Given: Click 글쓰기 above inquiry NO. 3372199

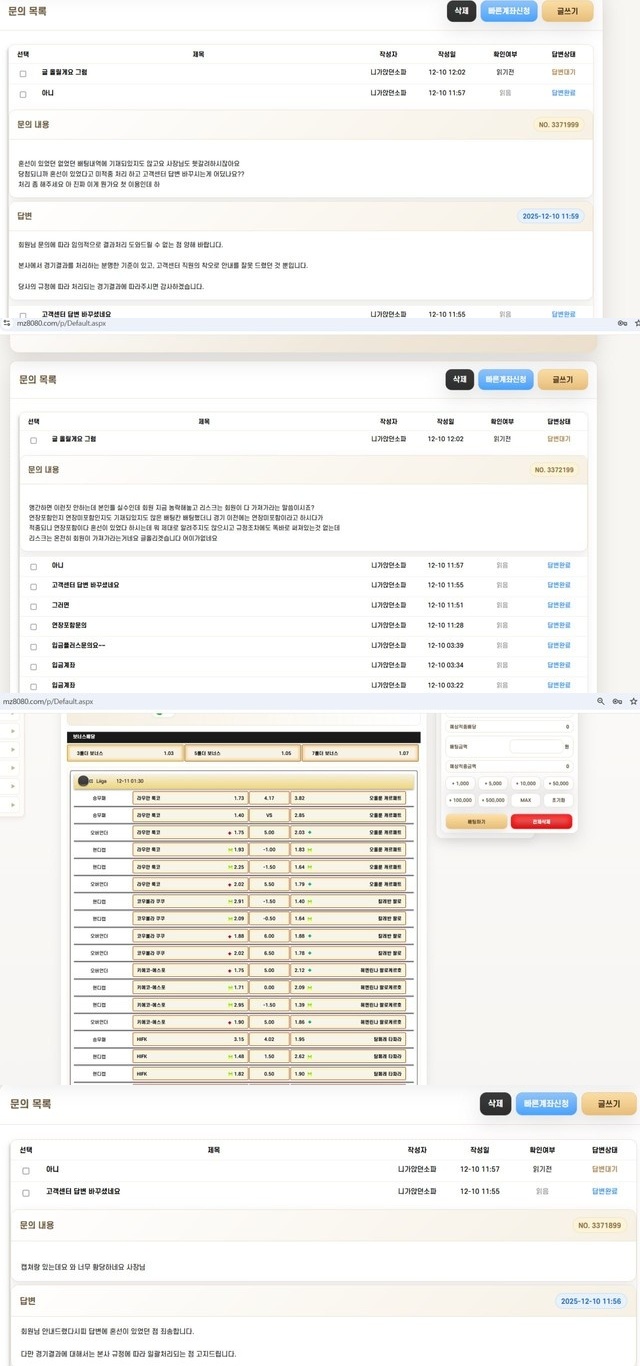Looking at the screenshot, I should coord(563,380).
